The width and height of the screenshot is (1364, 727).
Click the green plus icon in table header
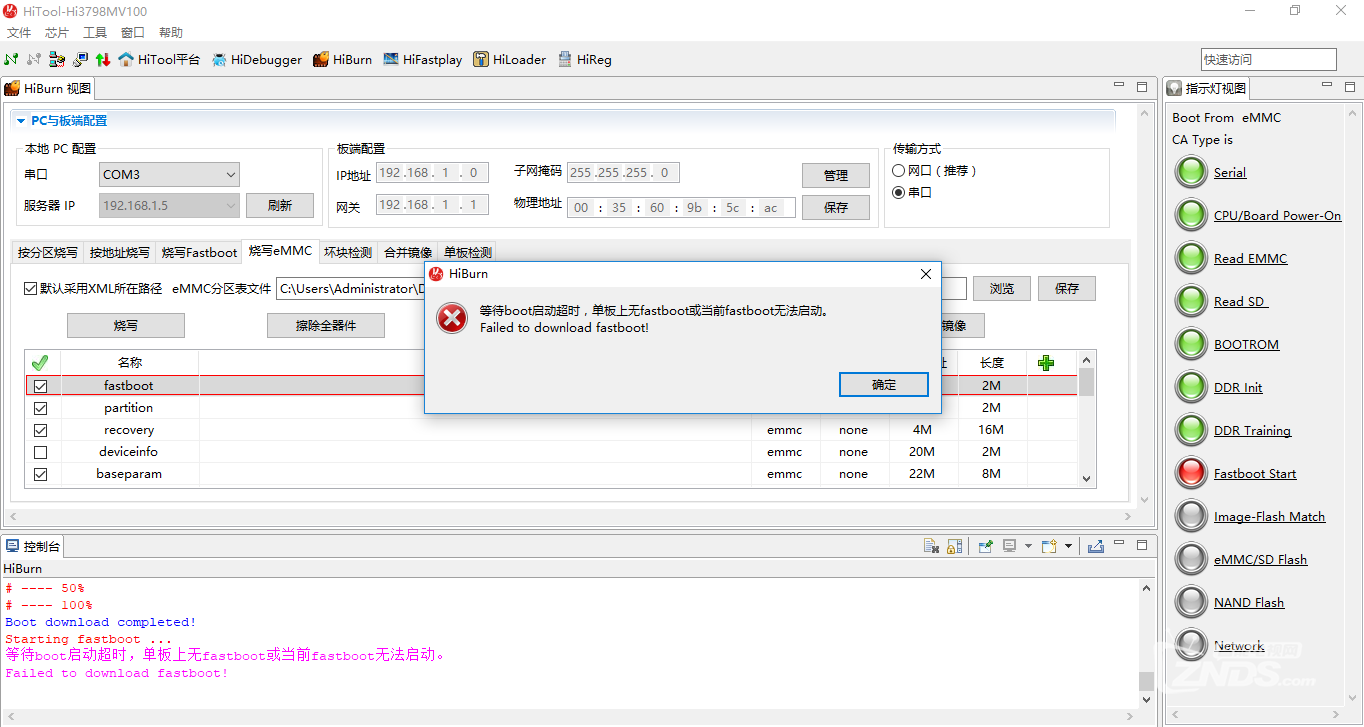[1046, 363]
